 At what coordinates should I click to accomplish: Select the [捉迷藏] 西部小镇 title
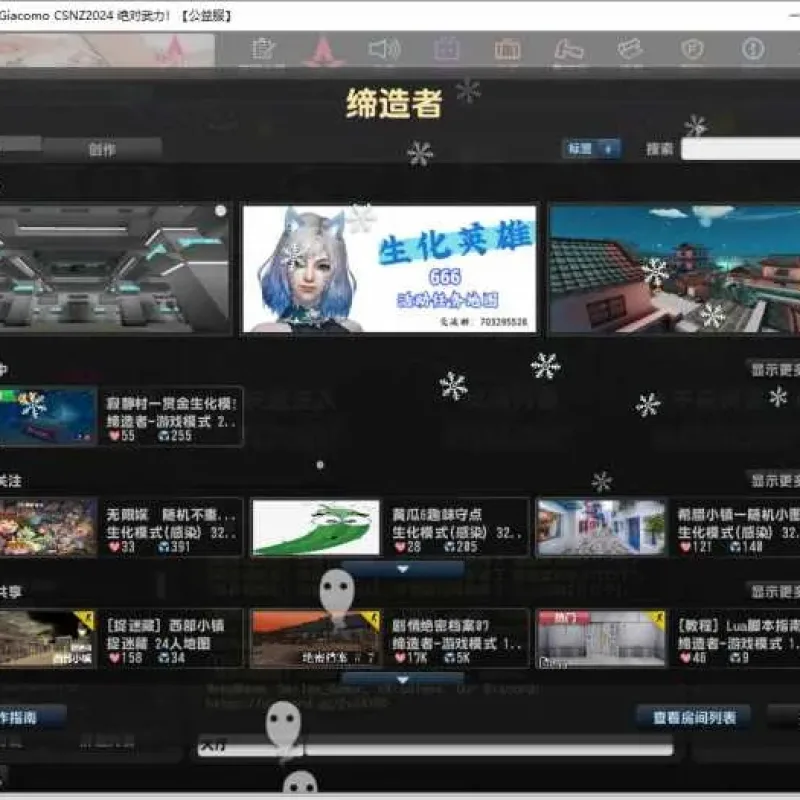(165, 626)
